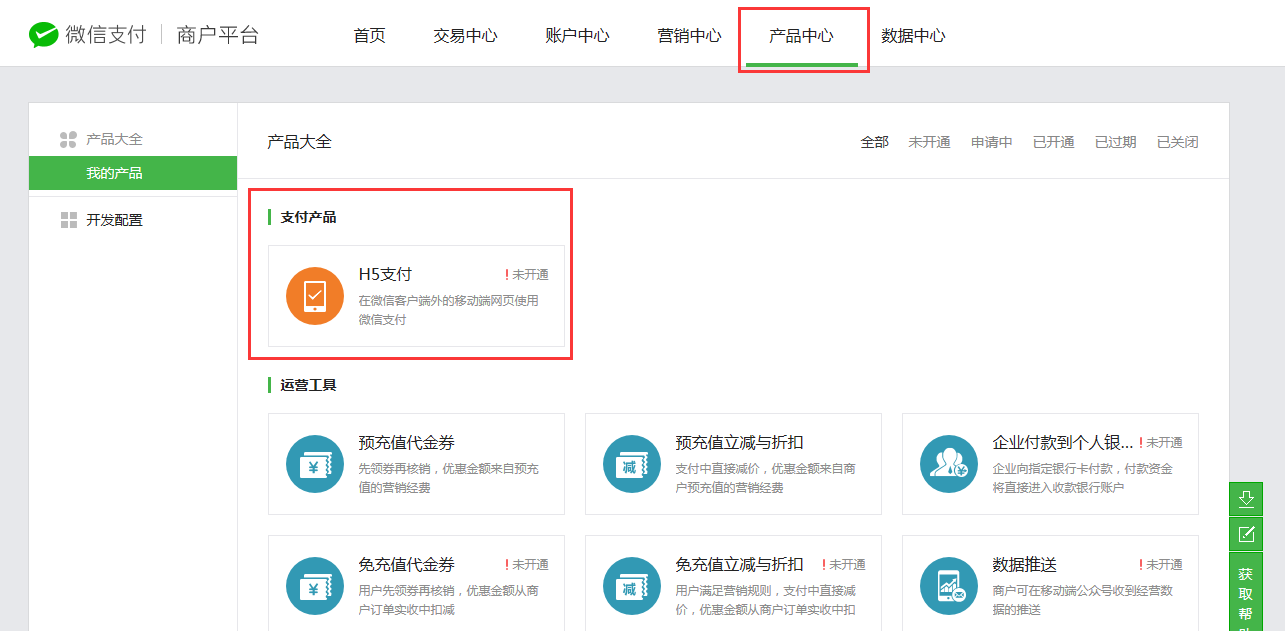Click the 获取帮助 help button
The height and width of the screenshot is (631, 1285).
[1245, 595]
